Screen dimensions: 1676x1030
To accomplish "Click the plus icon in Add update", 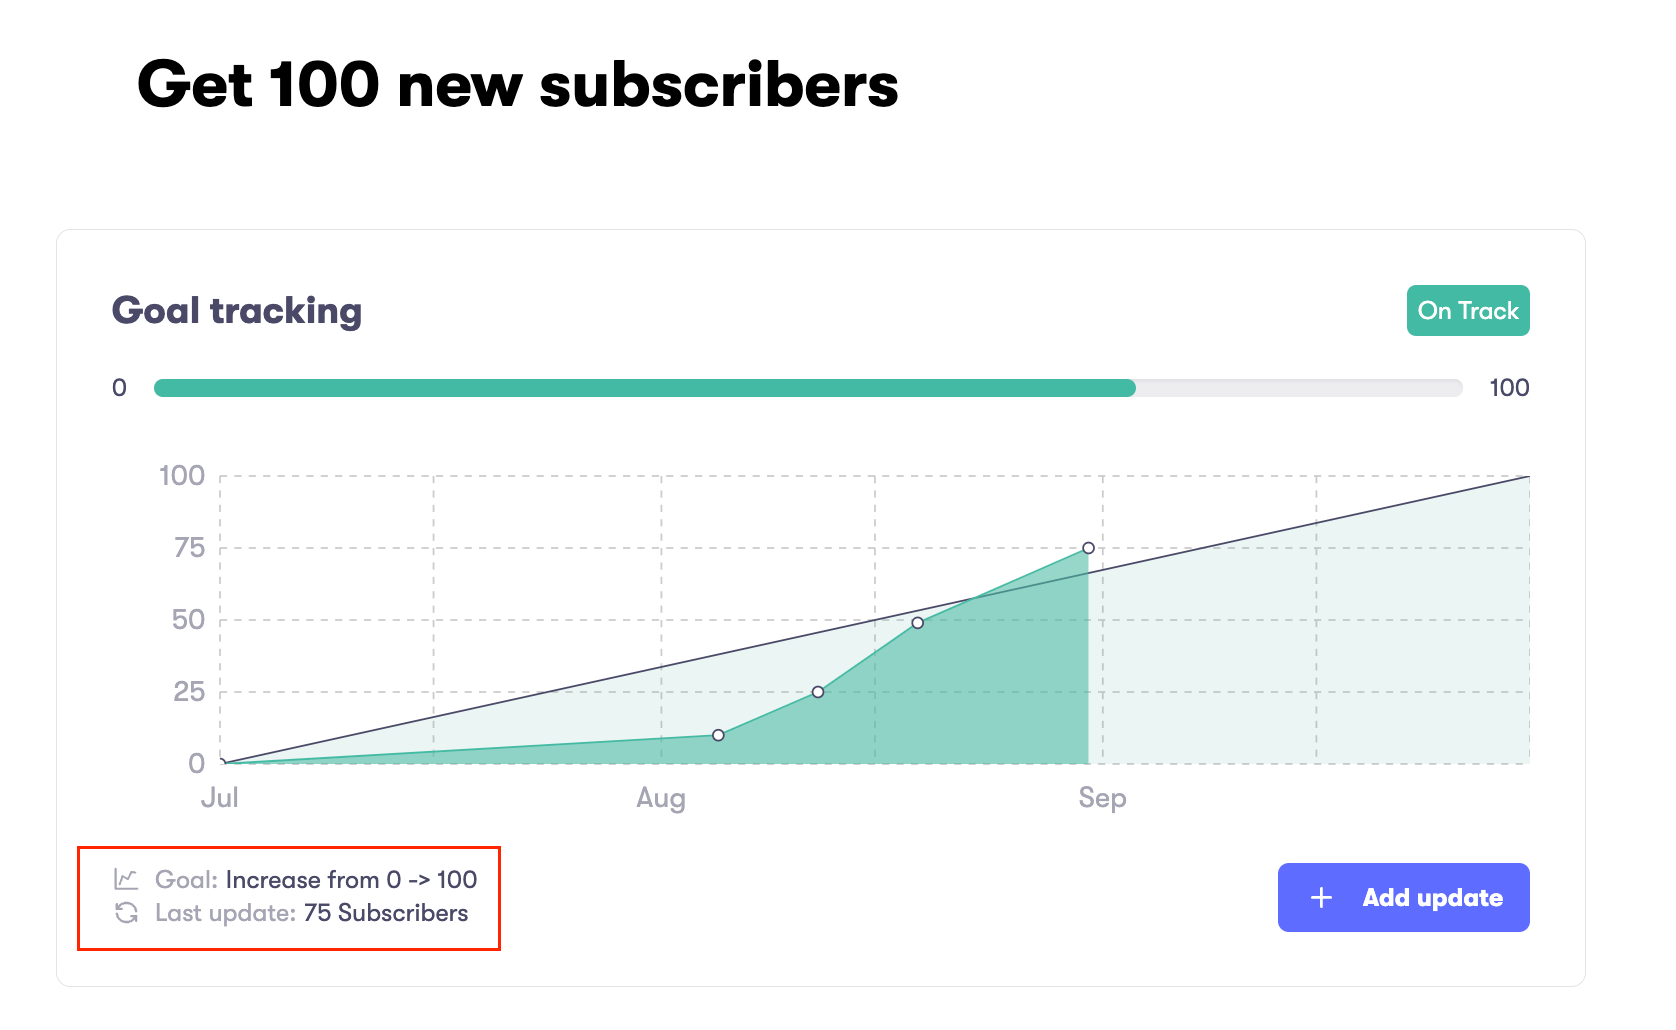I will click(x=1321, y=897).
